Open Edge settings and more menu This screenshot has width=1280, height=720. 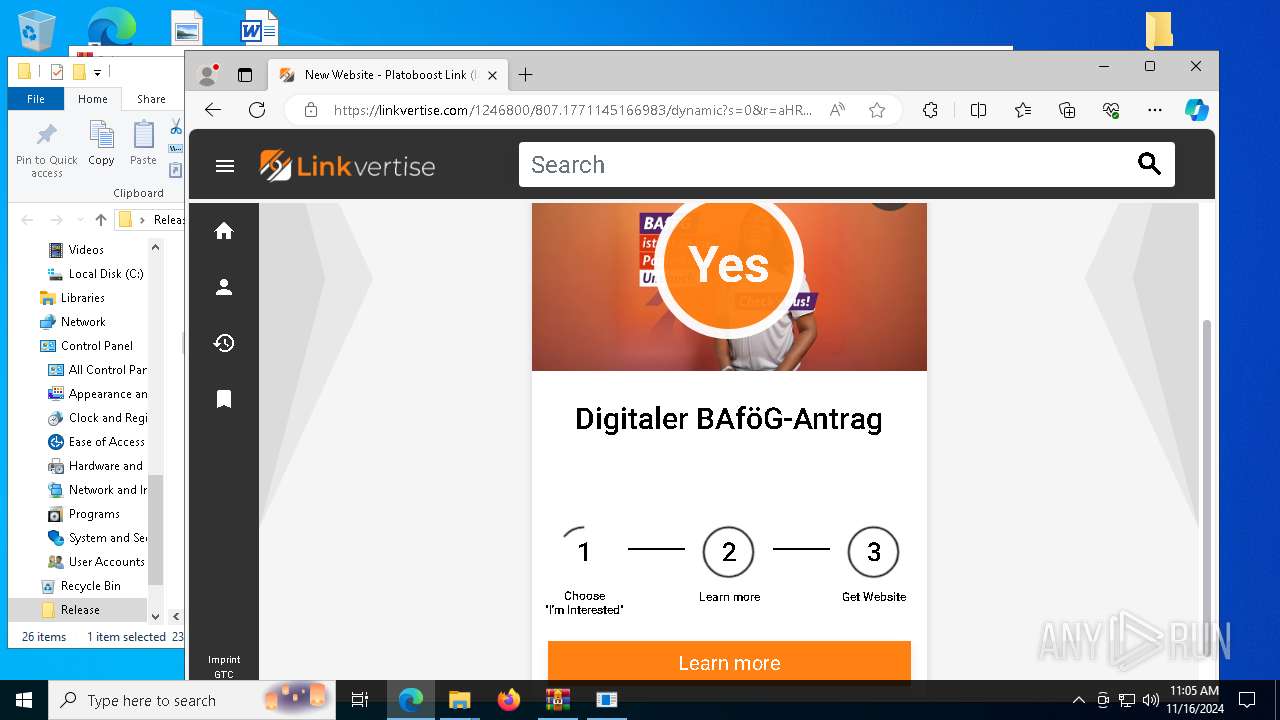1155,110
